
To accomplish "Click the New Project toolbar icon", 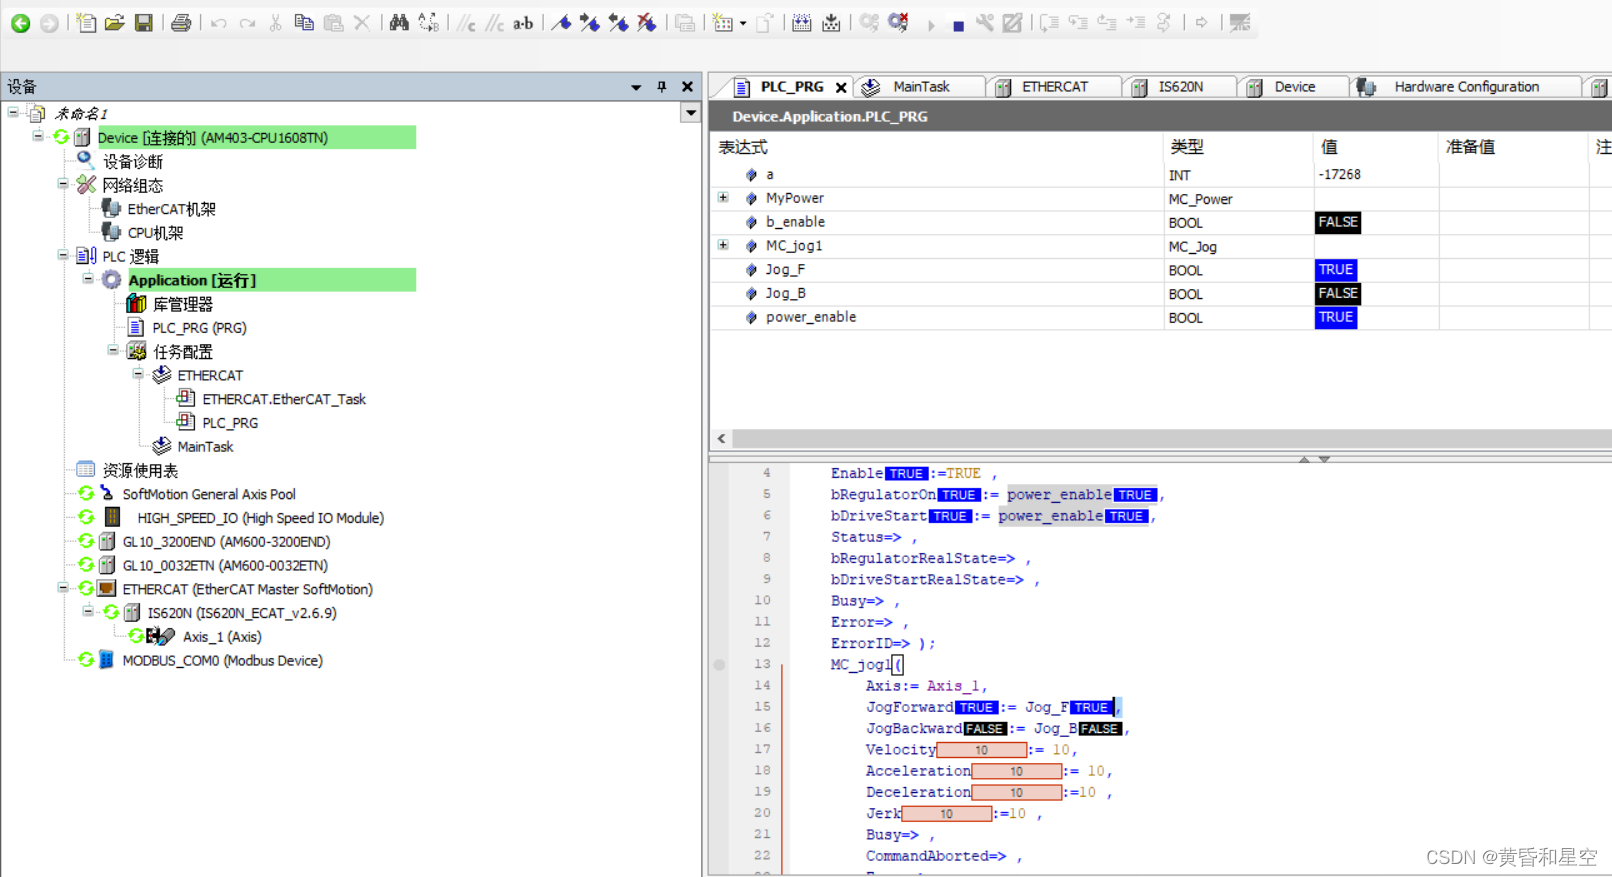I will point(87,23).
